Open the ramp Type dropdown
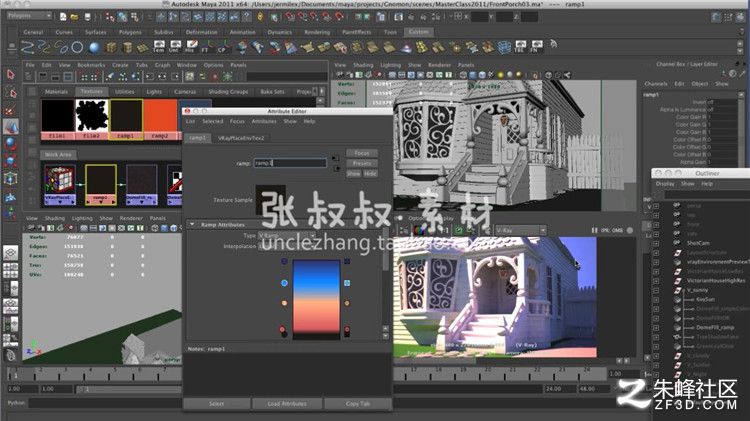This screenshot has height=421, width=750. coord(287,235)
